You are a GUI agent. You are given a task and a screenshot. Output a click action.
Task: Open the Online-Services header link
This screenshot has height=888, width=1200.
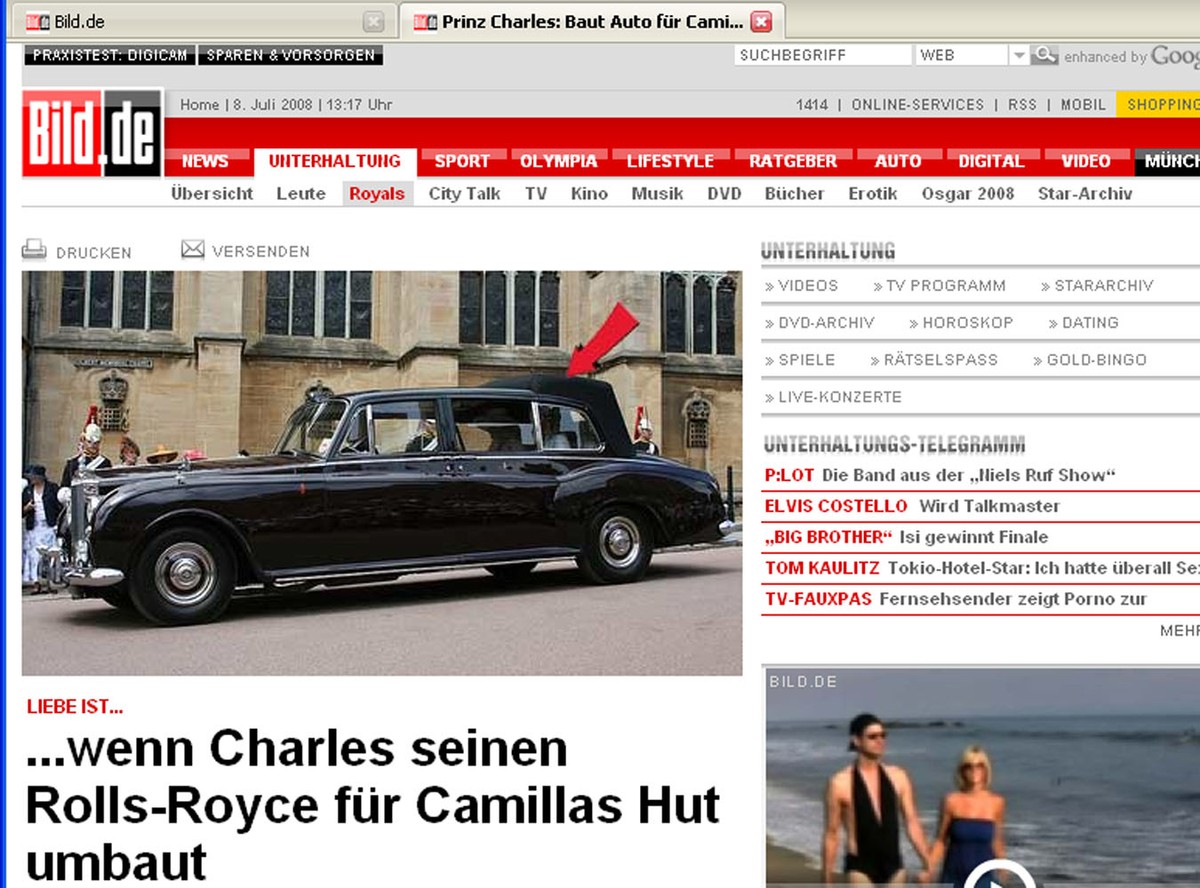[x=917, y=104]
